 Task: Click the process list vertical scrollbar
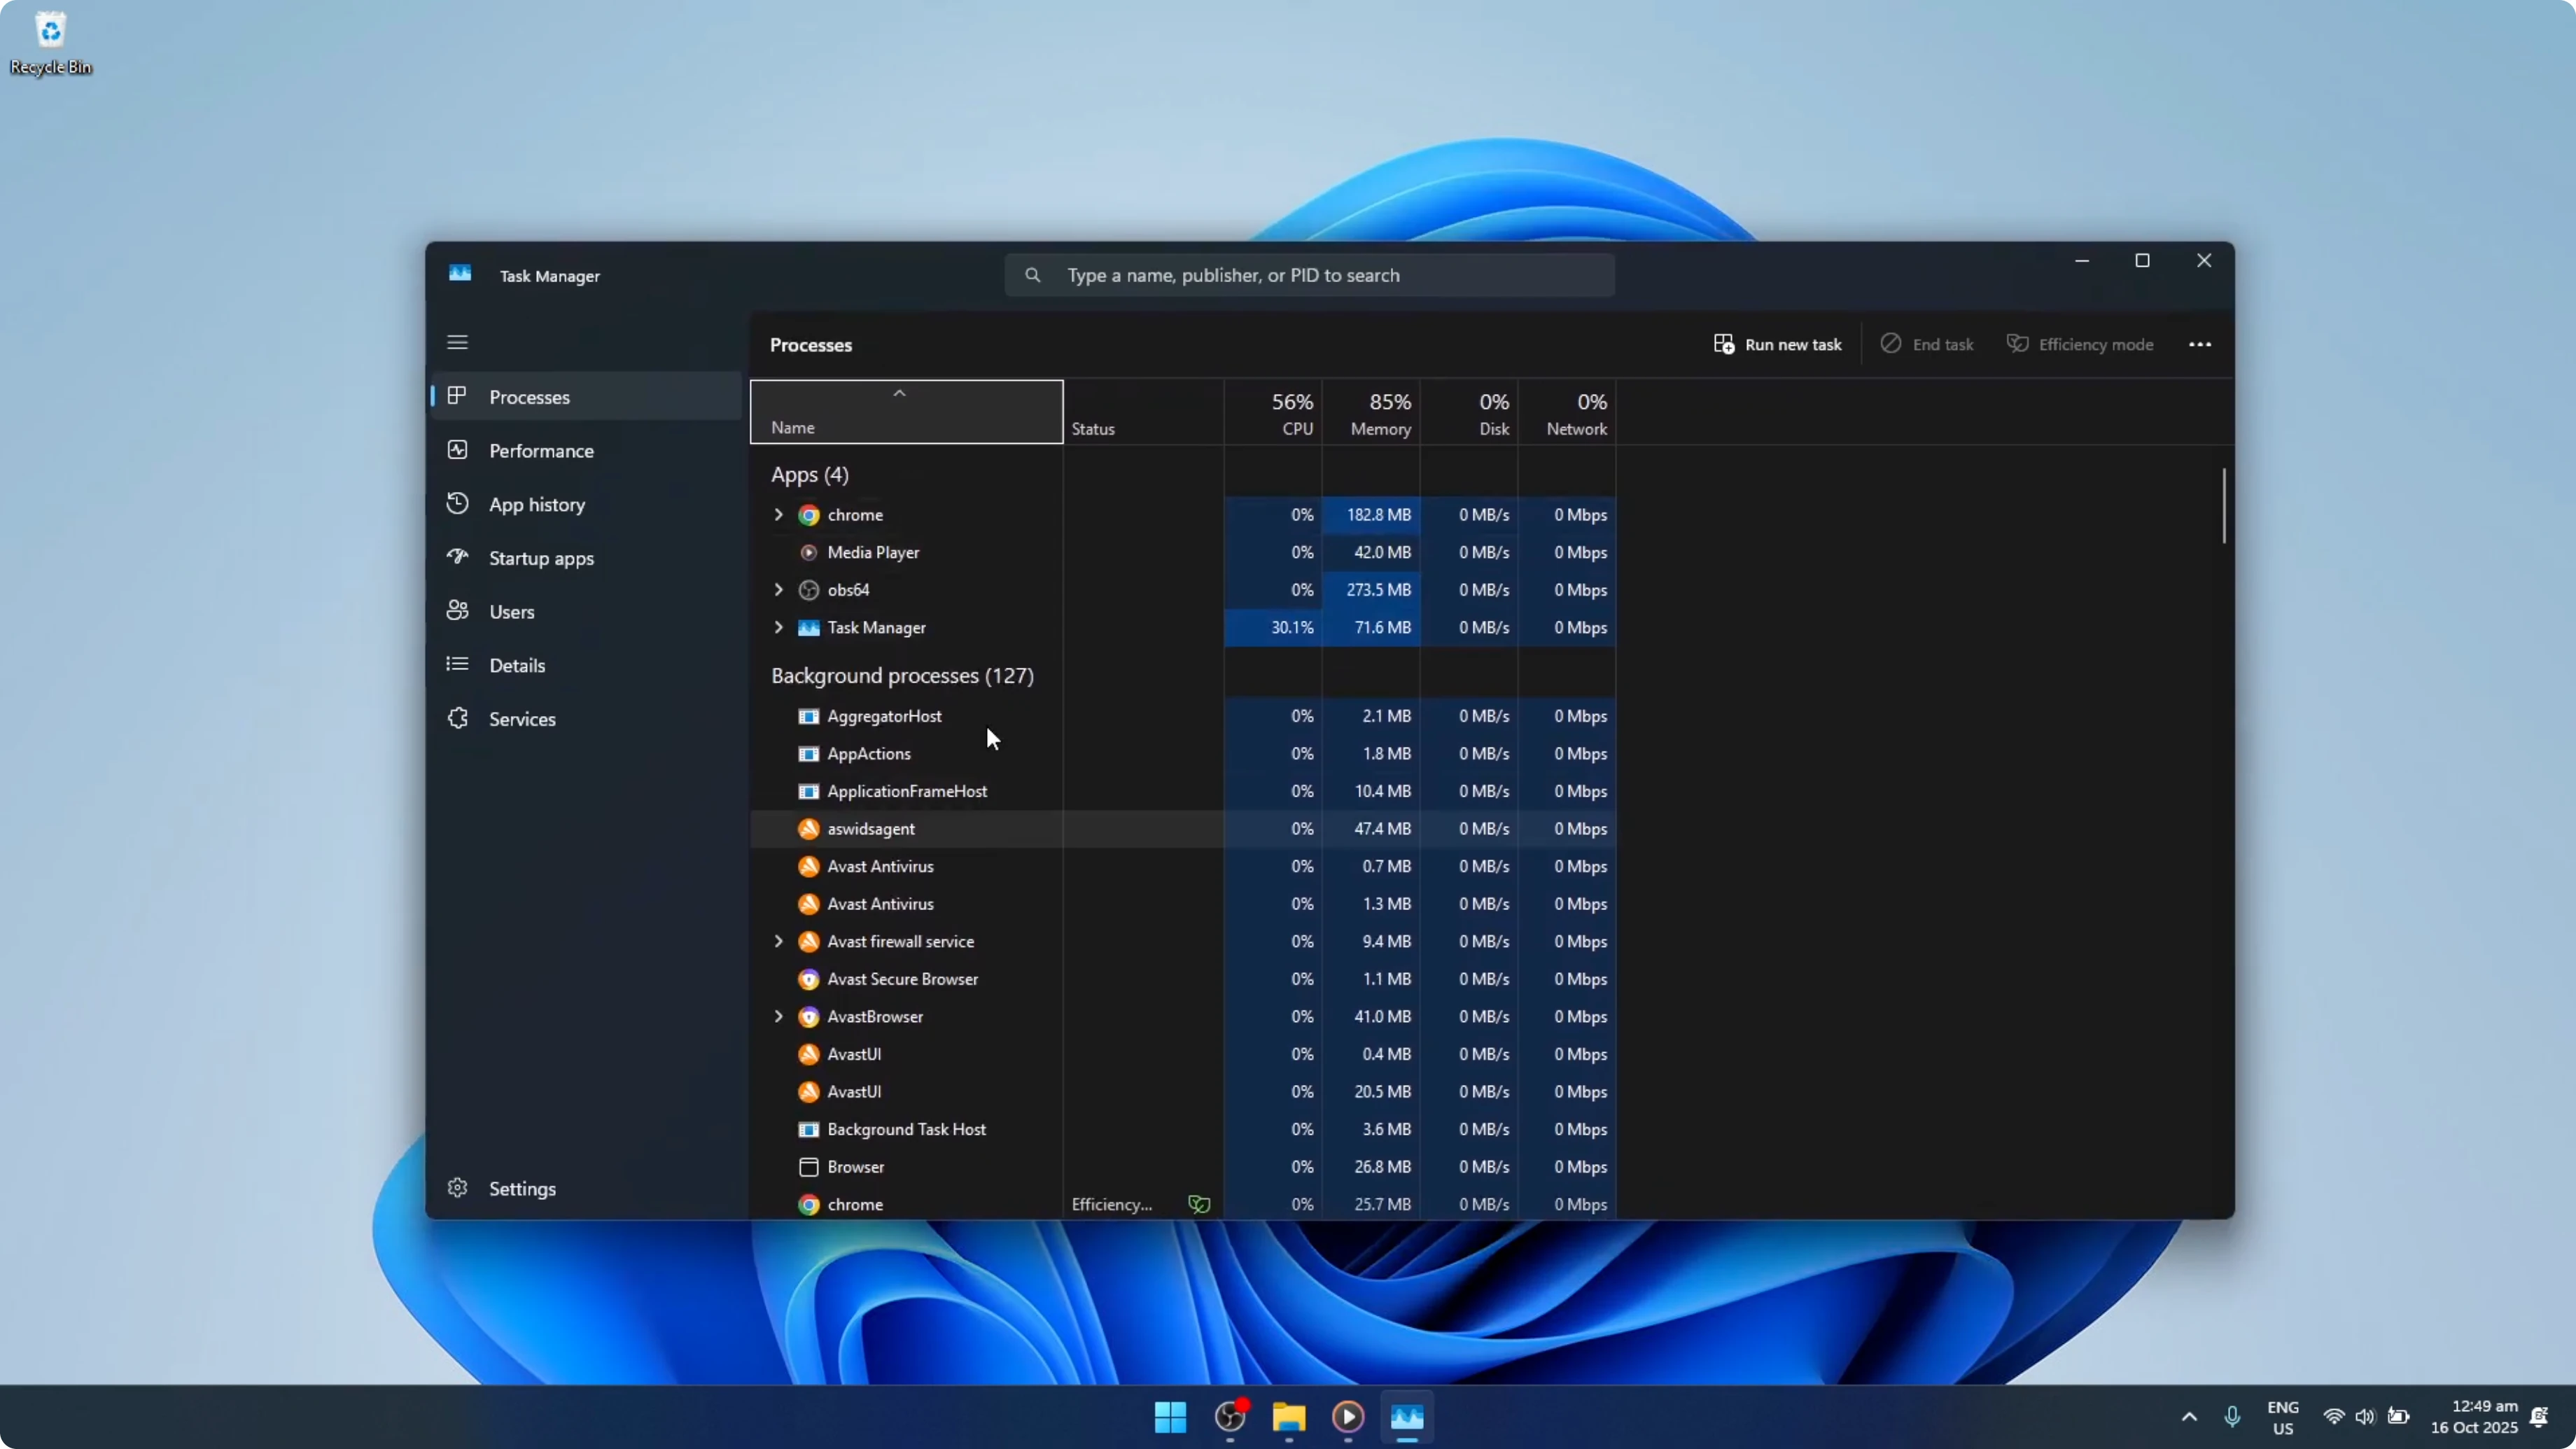(2224, 506)
